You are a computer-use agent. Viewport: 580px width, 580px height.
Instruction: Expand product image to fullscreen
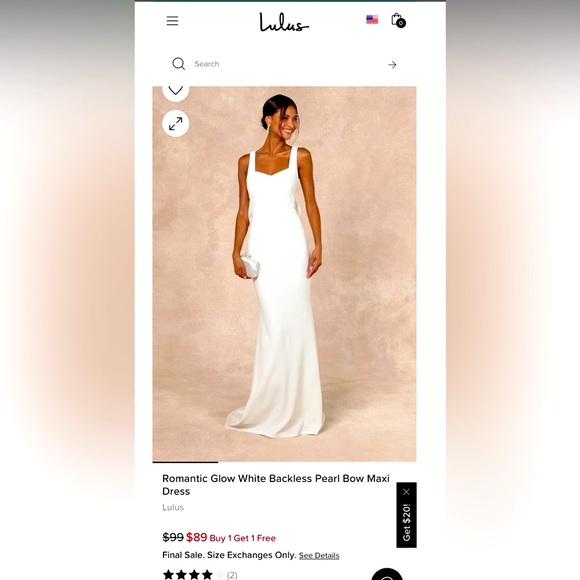pyautogui.click(x=176, y=124)
